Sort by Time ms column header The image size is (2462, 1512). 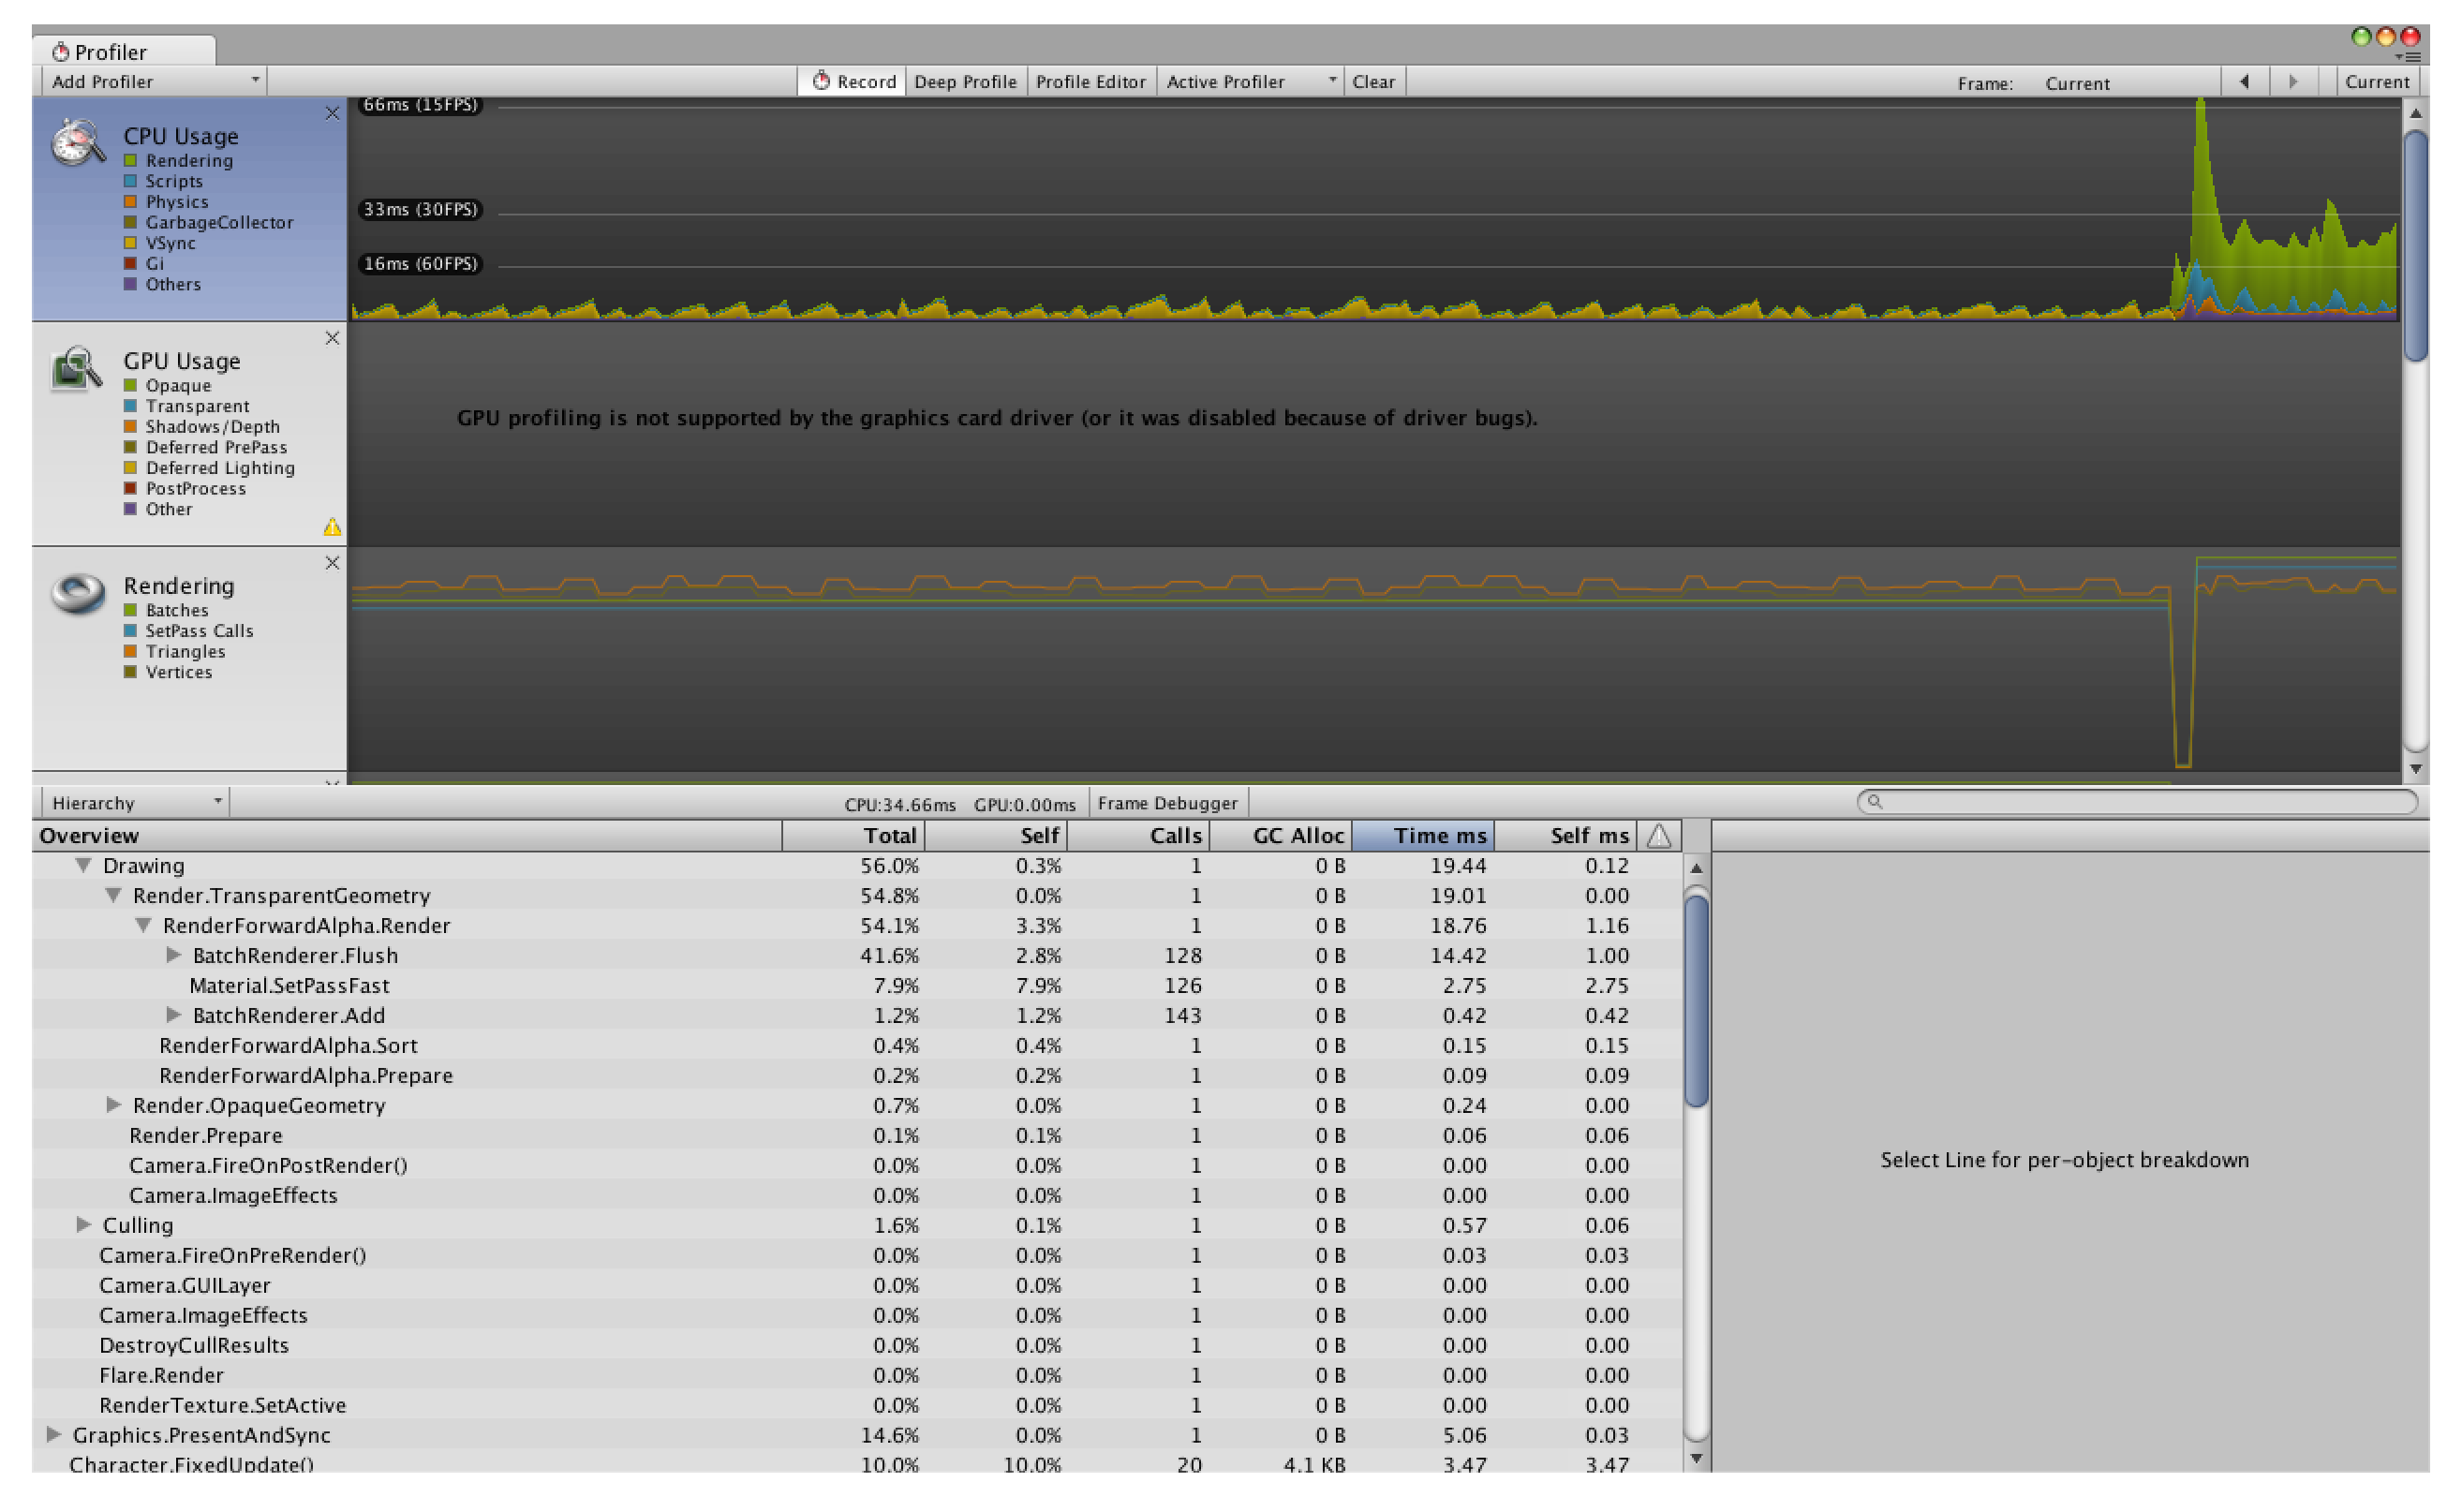point(1423,835)
